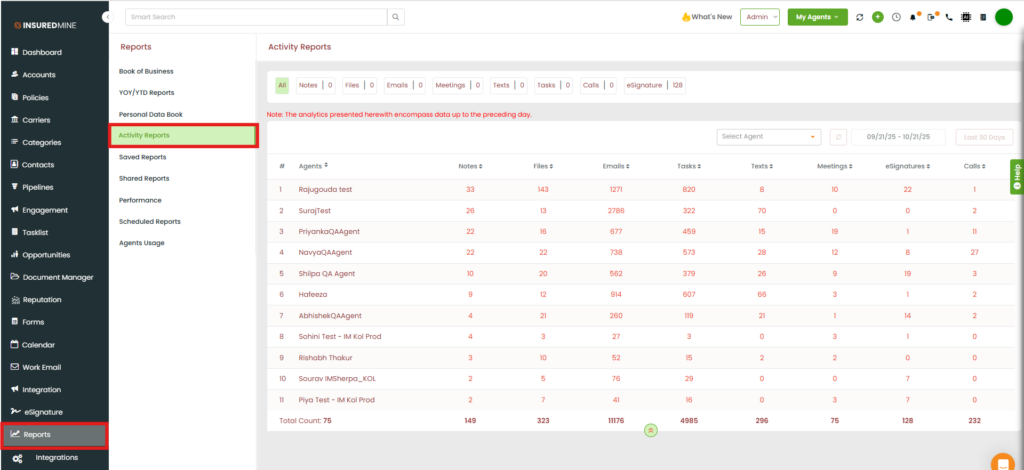
Task: Open Saved Reports in Reports menu
Action: (x=142, y=157)
